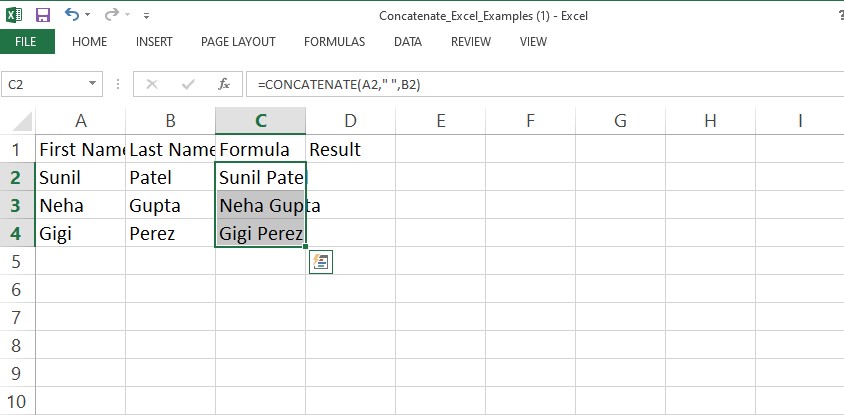This screenshot has width=844, height=415.
Task: Click the Undo arrow icon
Action: (71, 15)
